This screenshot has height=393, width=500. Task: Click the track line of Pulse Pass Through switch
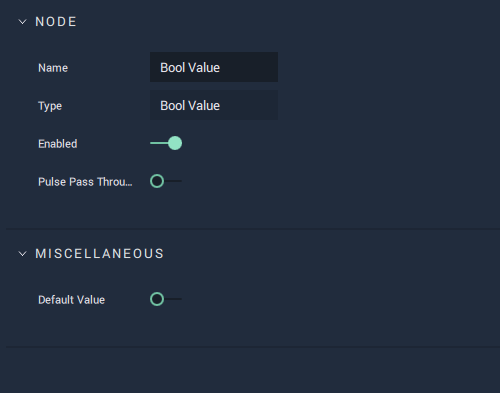point(173,181)
